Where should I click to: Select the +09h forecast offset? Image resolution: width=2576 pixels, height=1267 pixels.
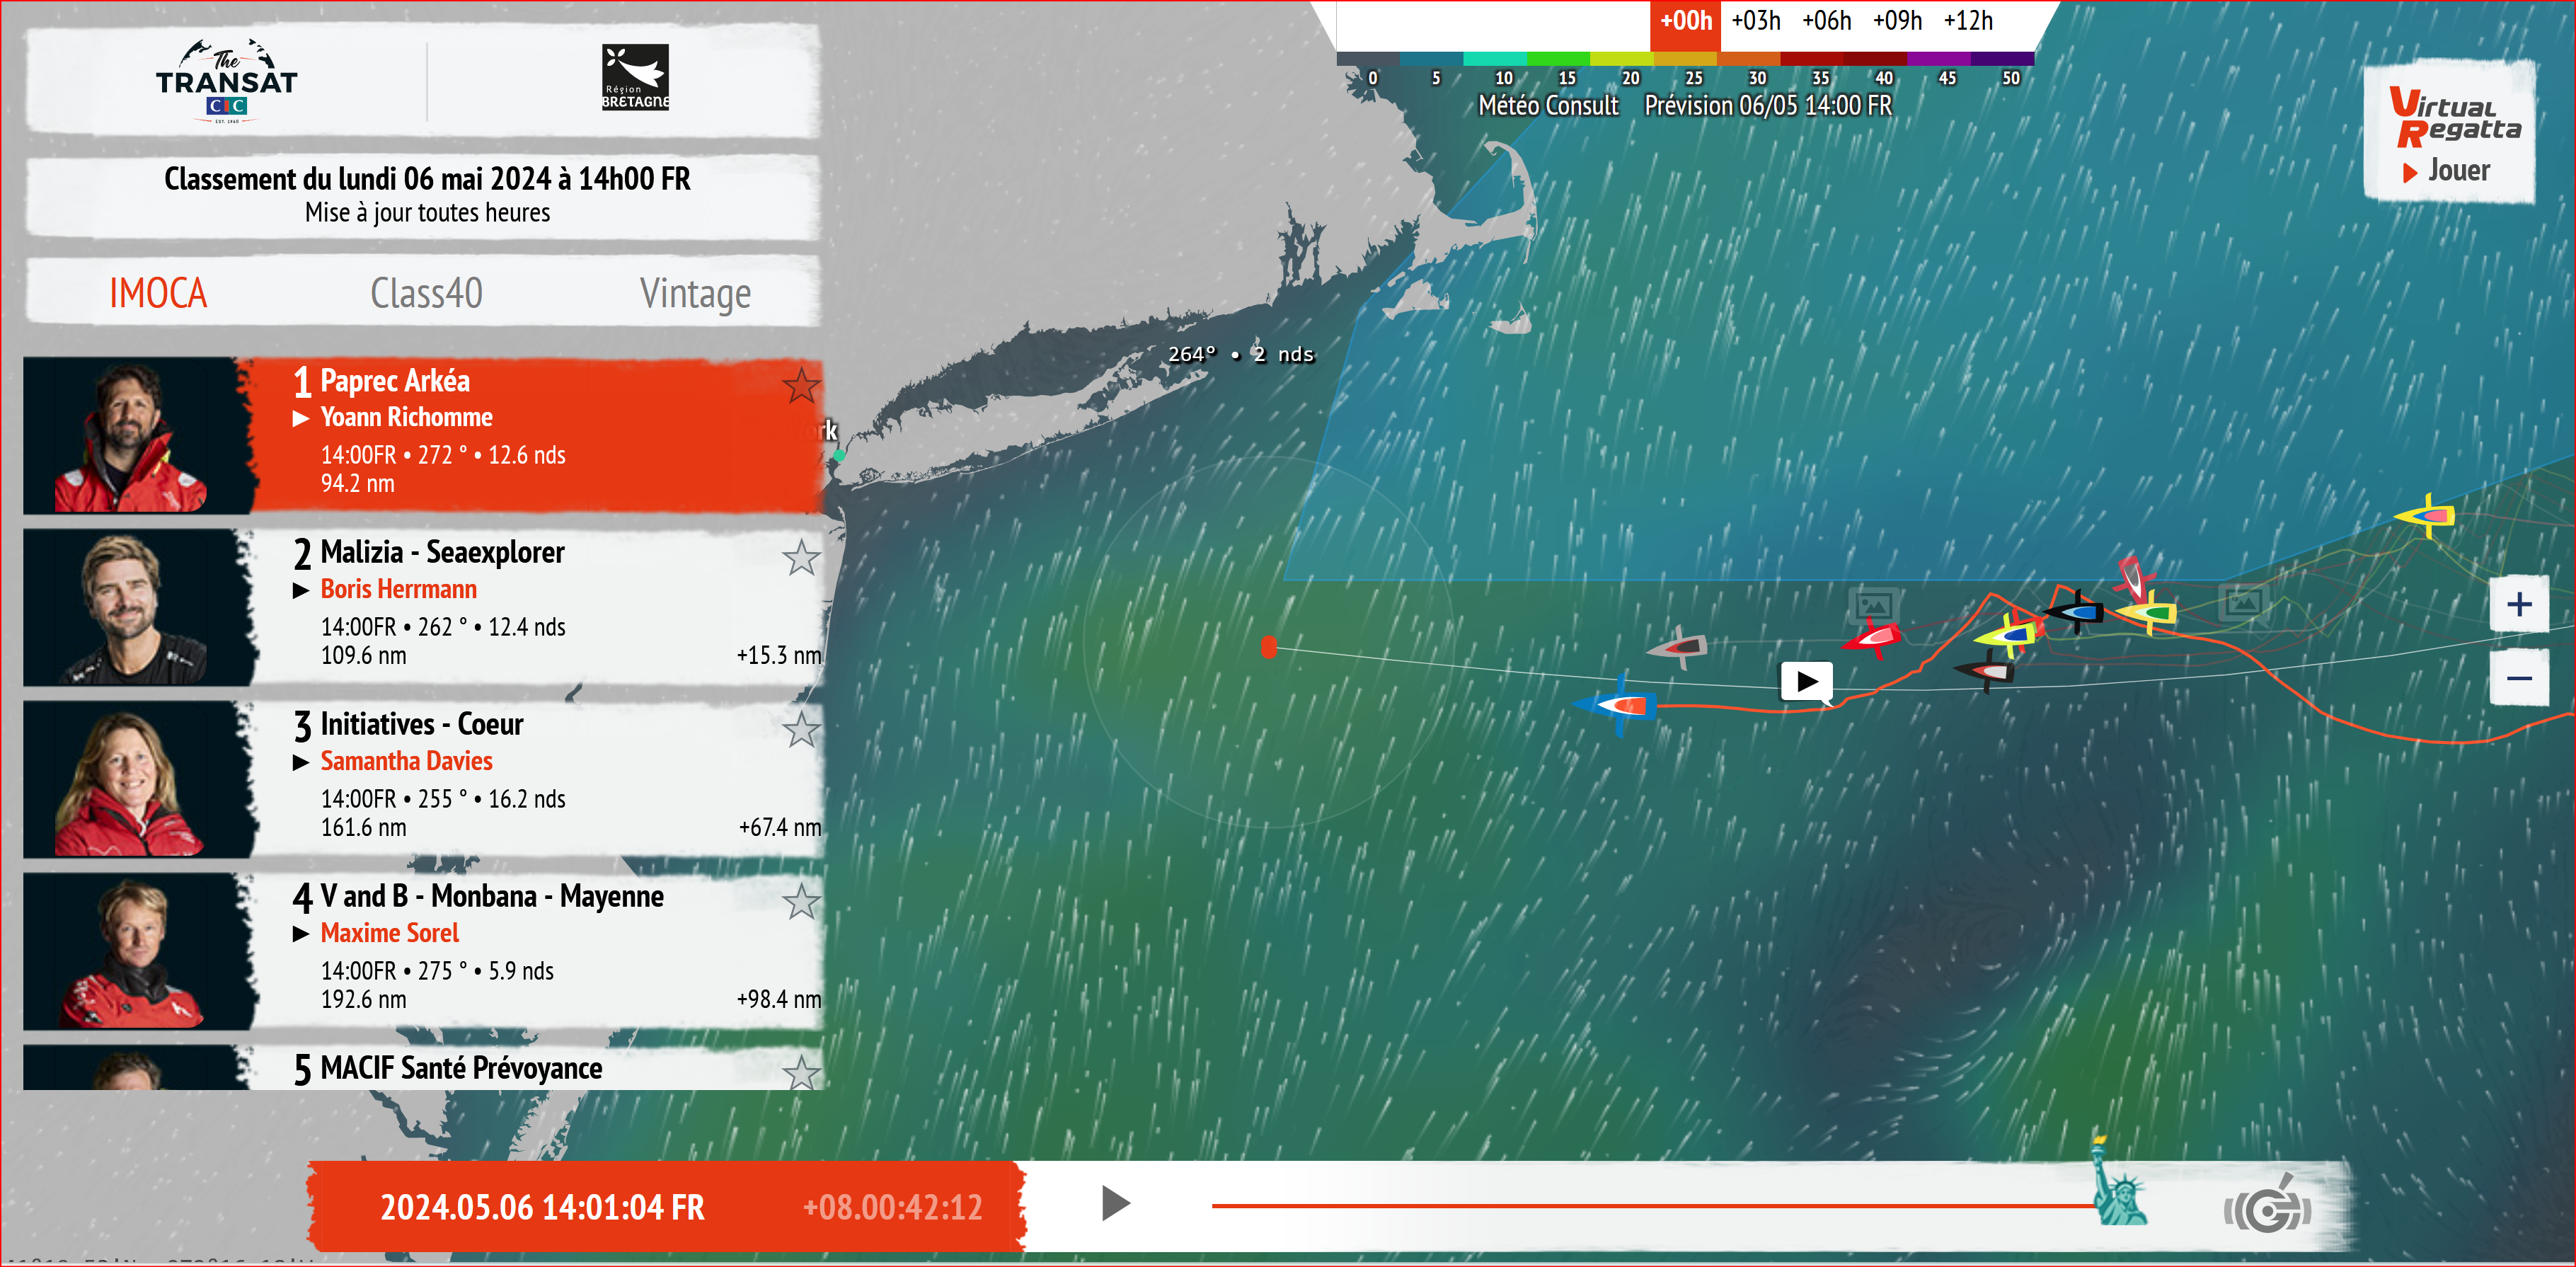[x=1897, y=21]
